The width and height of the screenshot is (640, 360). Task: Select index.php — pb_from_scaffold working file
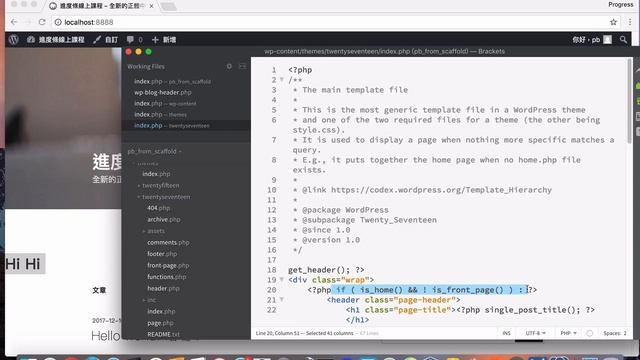click(186, 82)
